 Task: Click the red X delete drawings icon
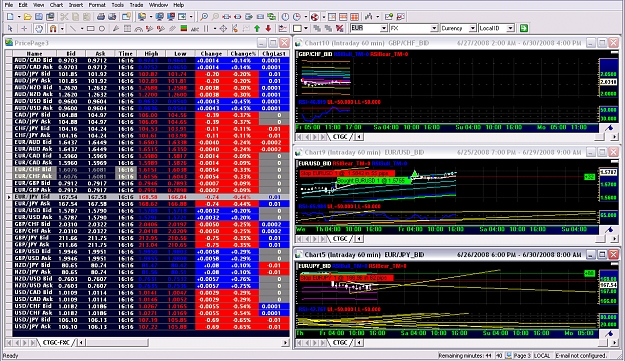pos(340,28)
